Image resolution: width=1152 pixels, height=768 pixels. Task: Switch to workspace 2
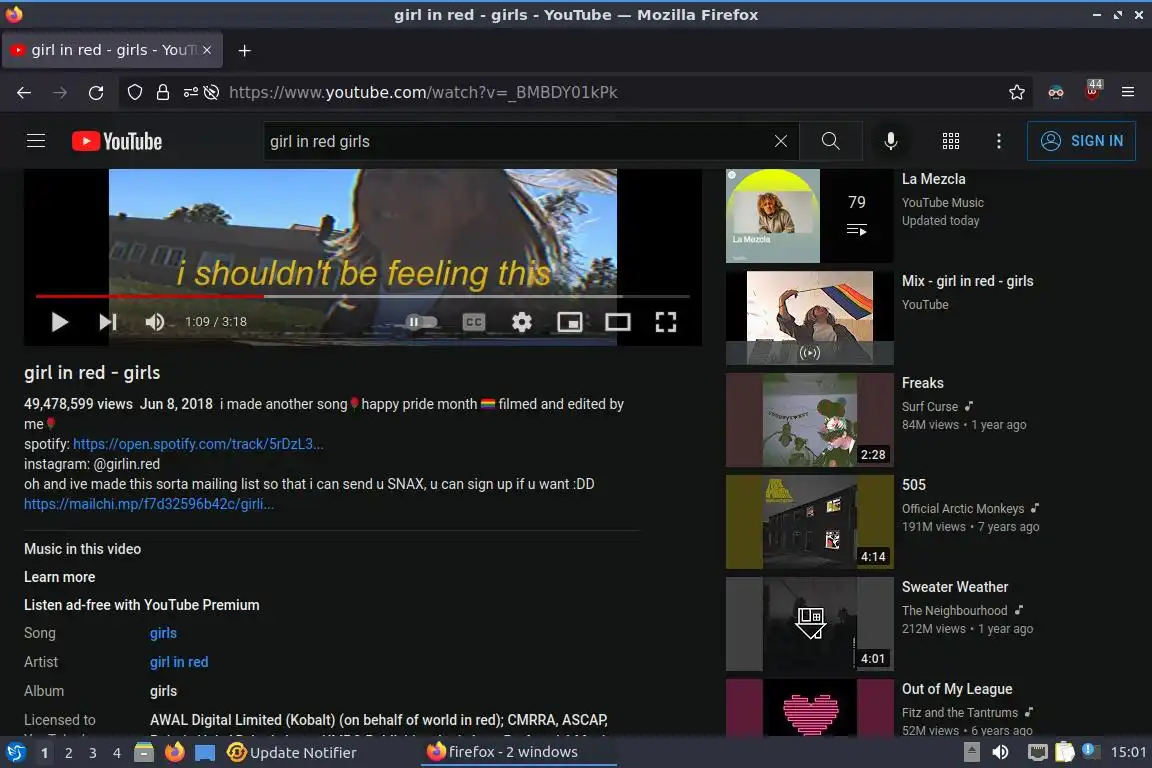(68, 753)
